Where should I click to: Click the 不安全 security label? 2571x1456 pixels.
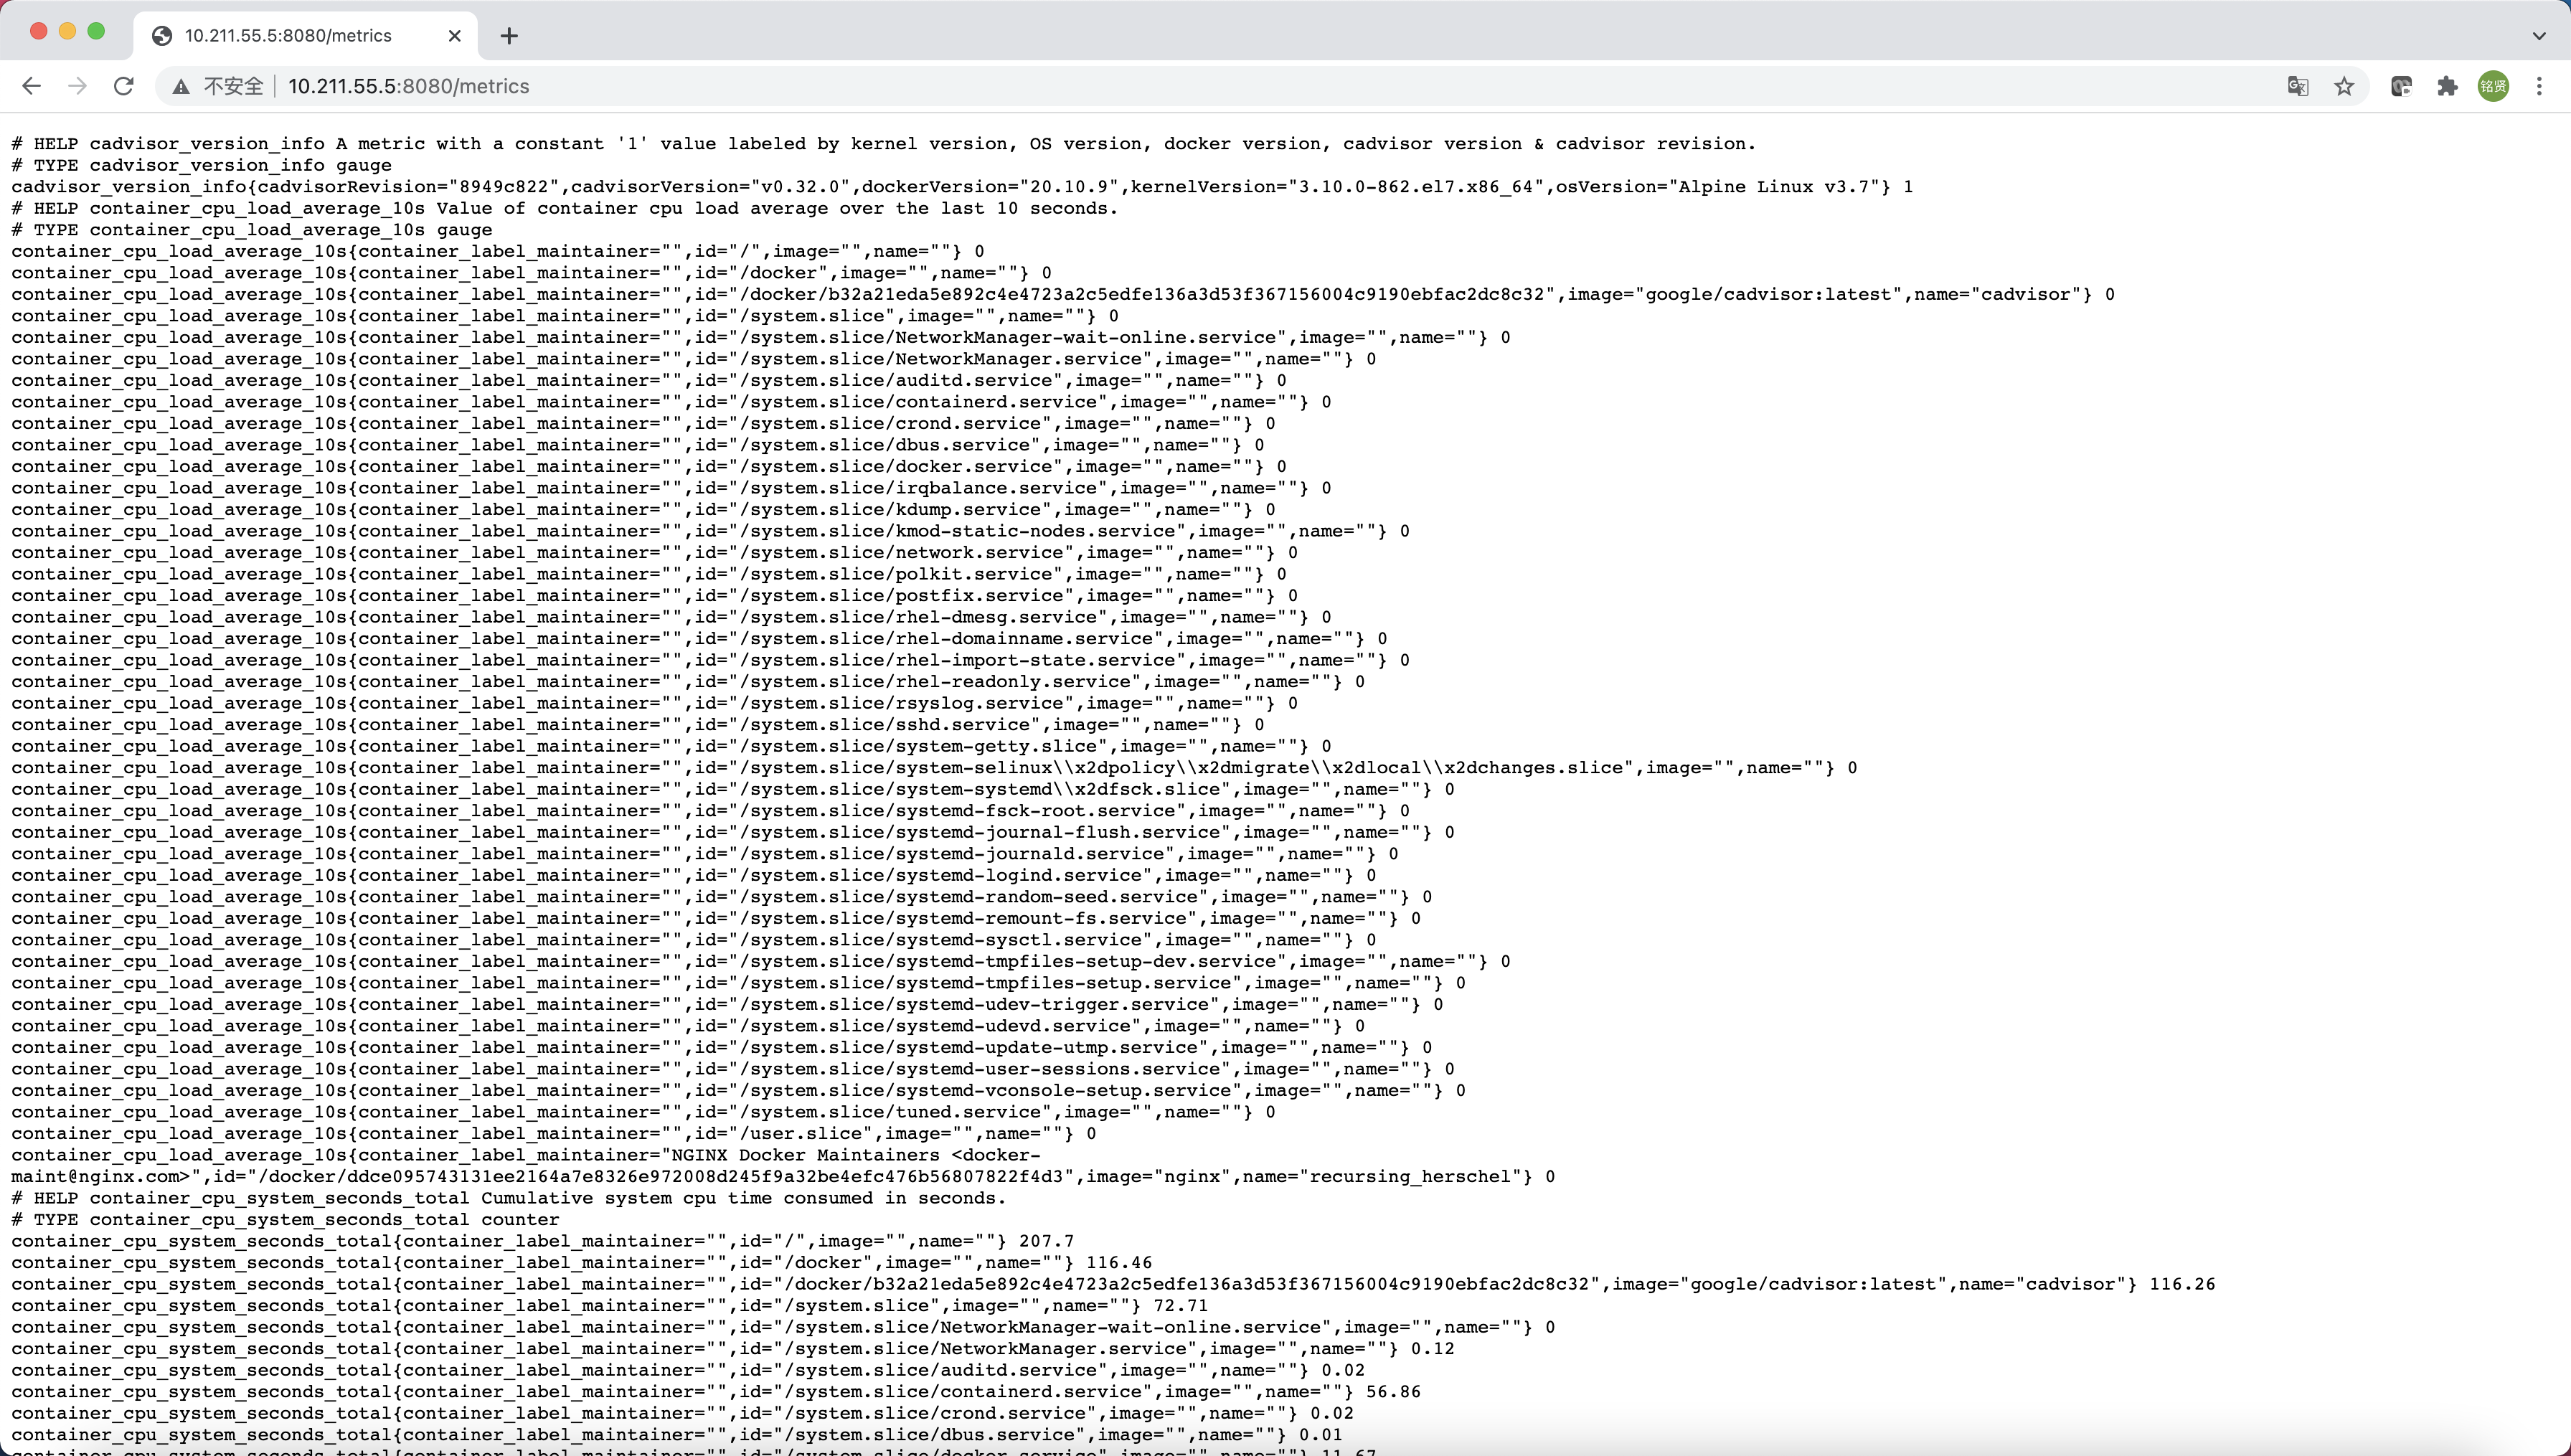coord(233,87)
